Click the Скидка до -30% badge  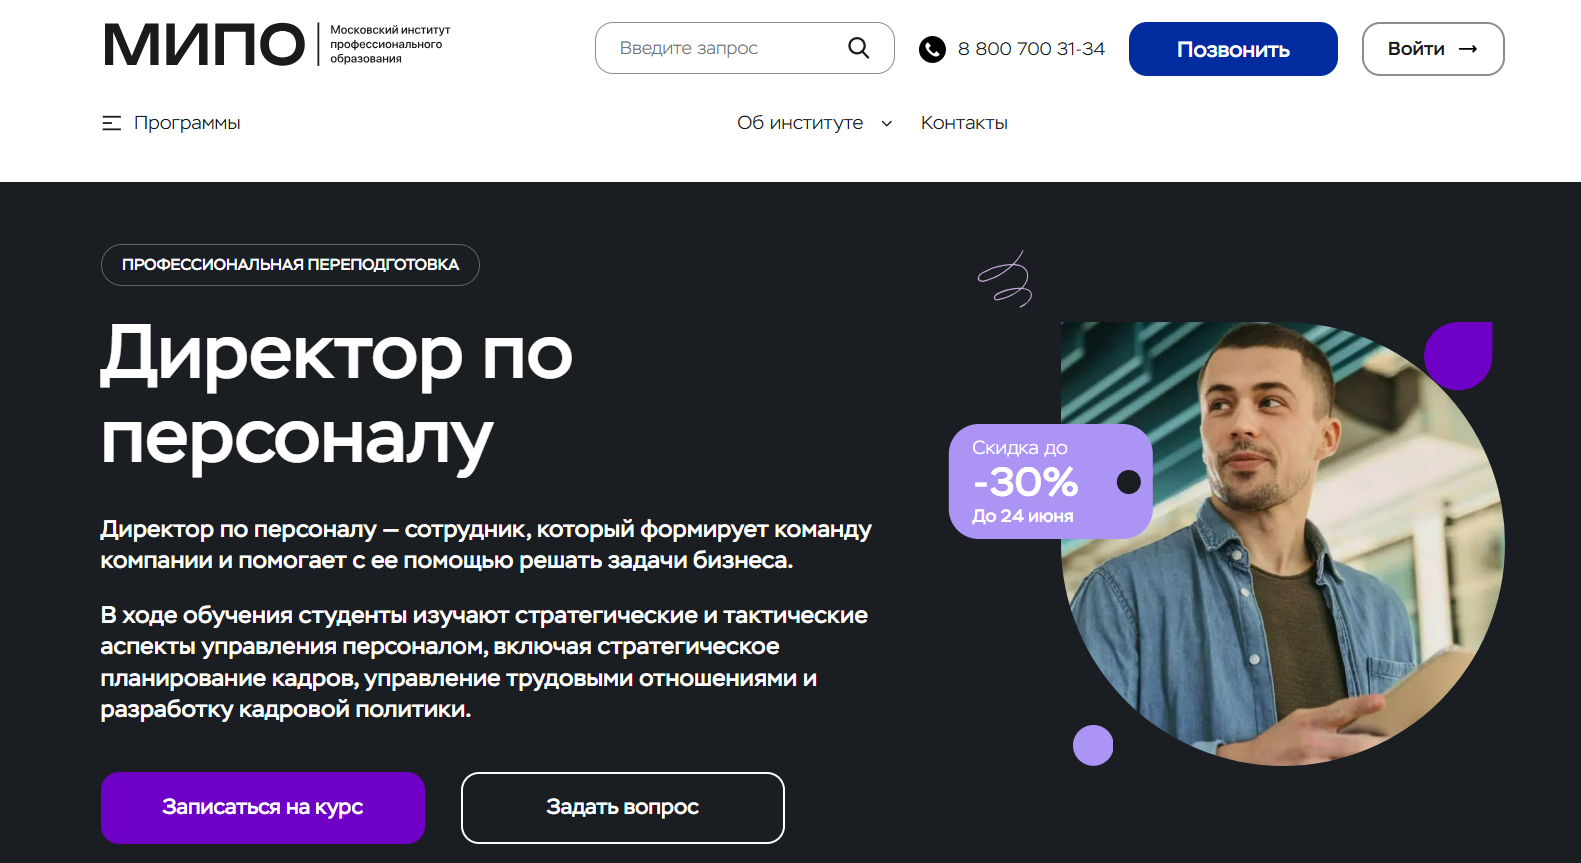pyautogui.click(x=1050, y=481)
